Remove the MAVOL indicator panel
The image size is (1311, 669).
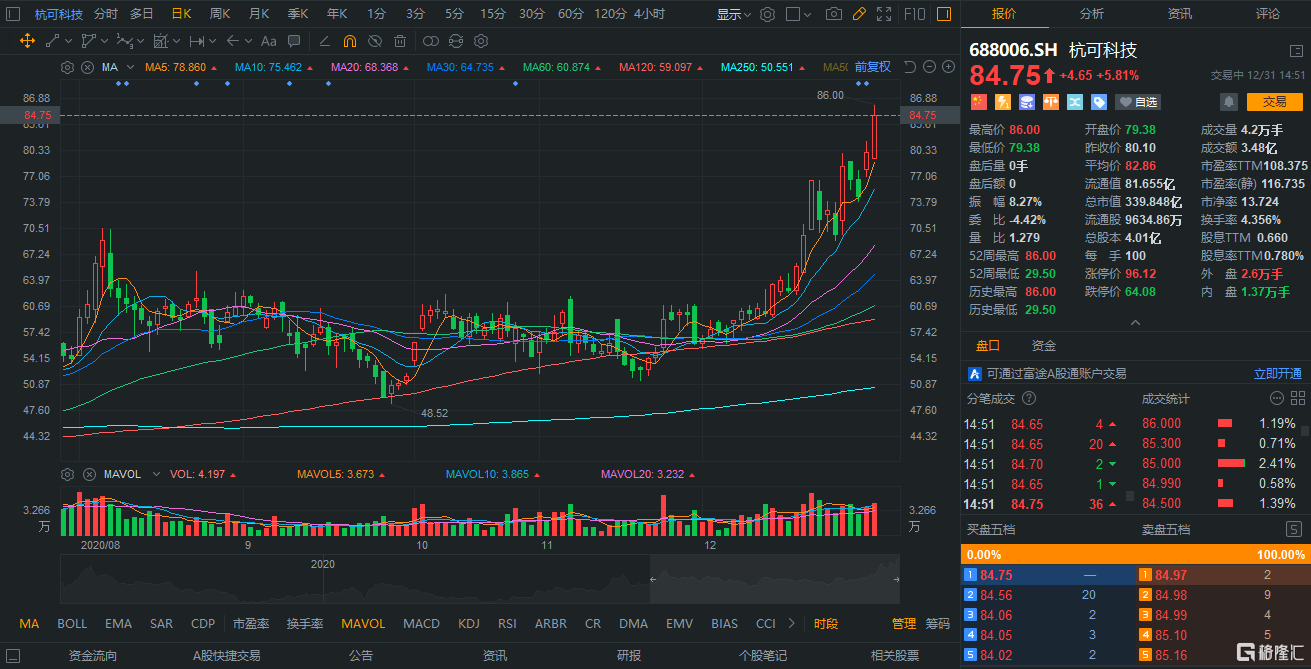pyautogui.click(x=87, y=474)
